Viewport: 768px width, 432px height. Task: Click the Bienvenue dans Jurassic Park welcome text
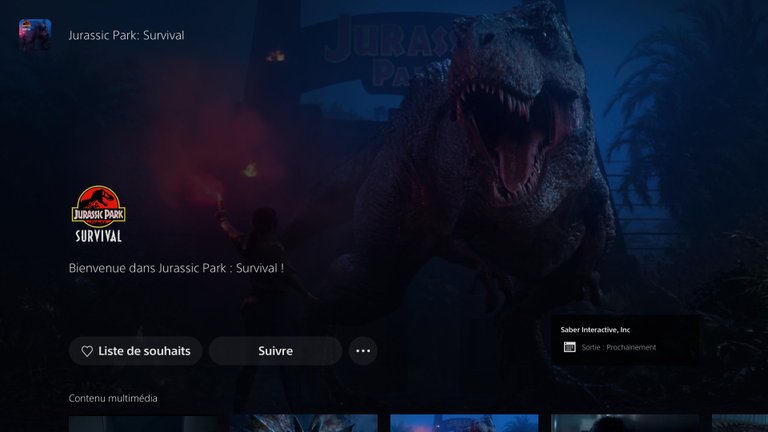pyautogui.click(x=176, y=268)
